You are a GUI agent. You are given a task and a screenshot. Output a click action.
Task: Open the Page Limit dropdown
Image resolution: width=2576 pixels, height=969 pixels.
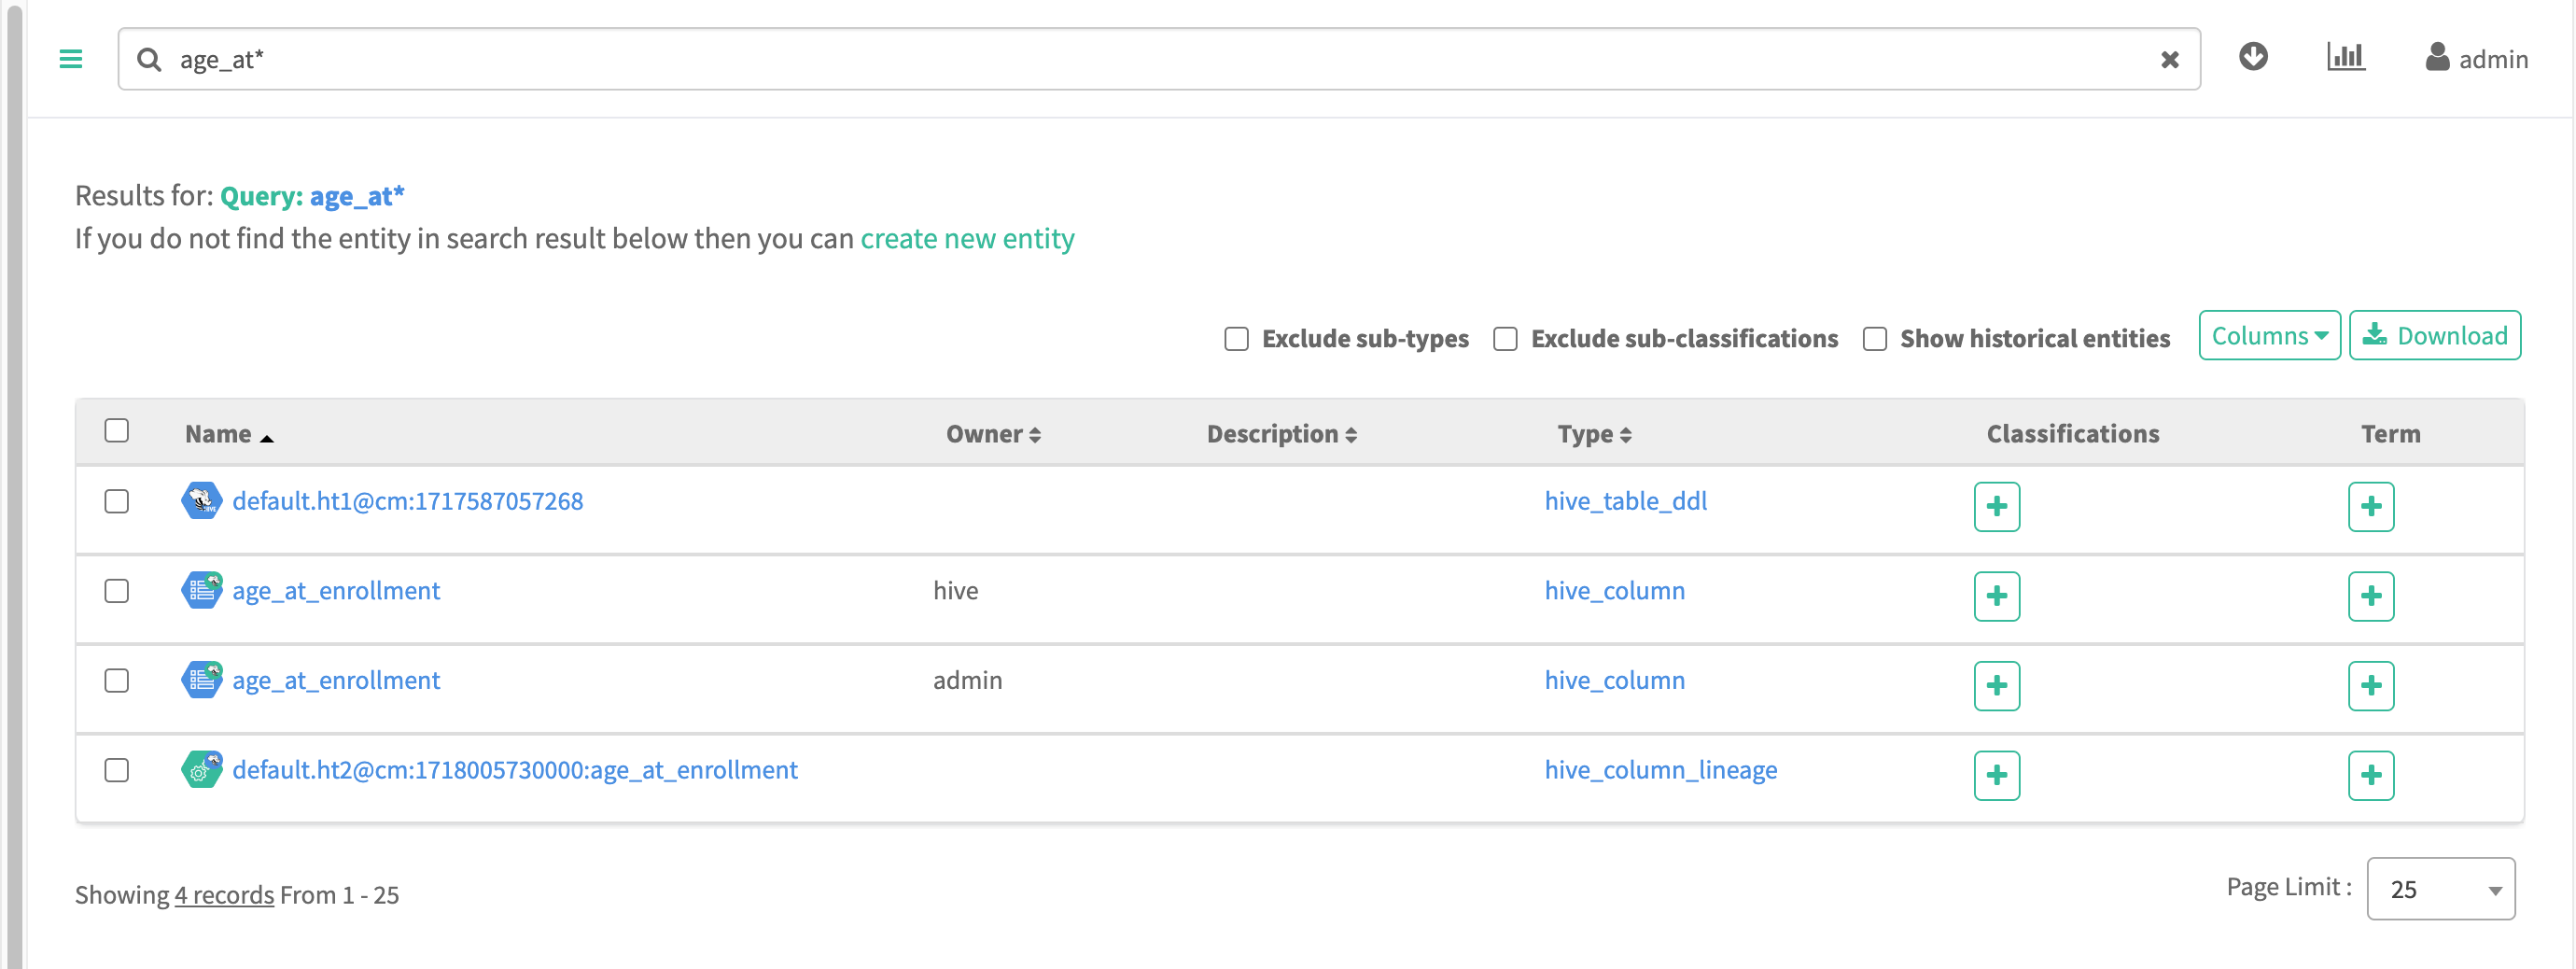click(x=2440, y=888)
